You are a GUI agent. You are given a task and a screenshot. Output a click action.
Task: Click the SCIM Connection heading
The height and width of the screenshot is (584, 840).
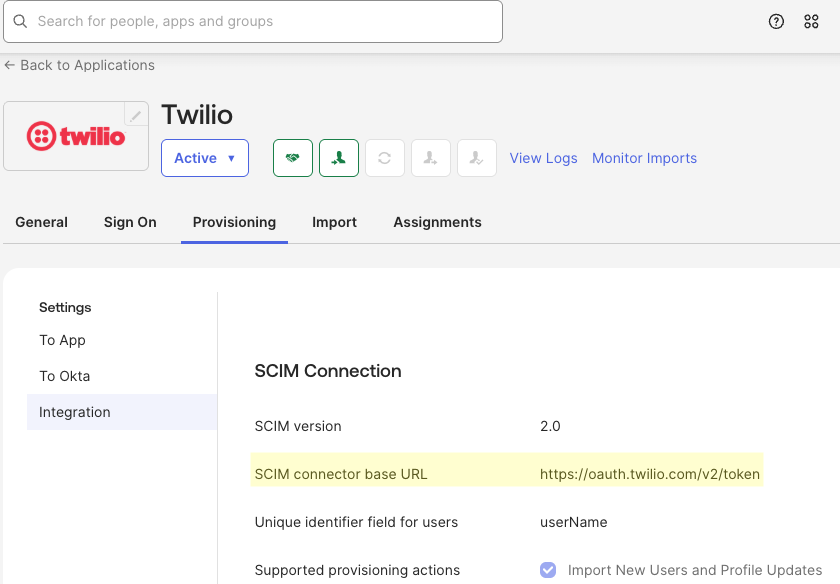coord(328,371)
